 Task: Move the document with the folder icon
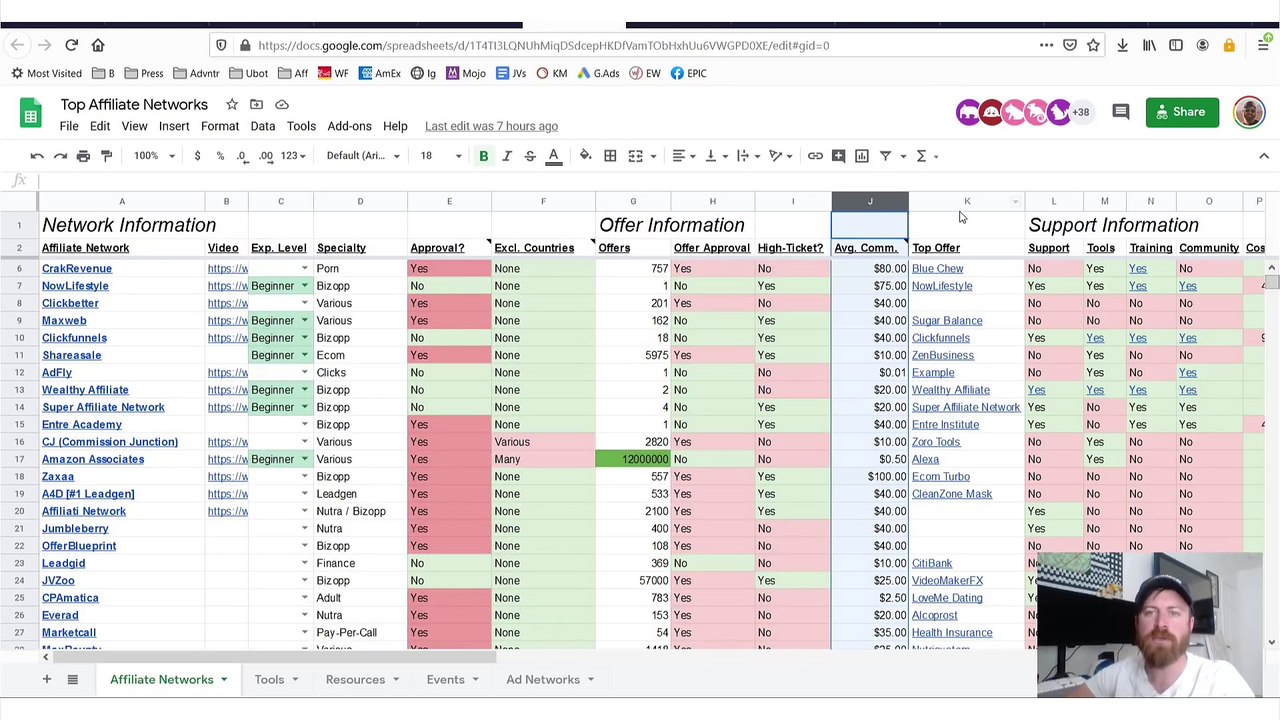click(257, 104)
